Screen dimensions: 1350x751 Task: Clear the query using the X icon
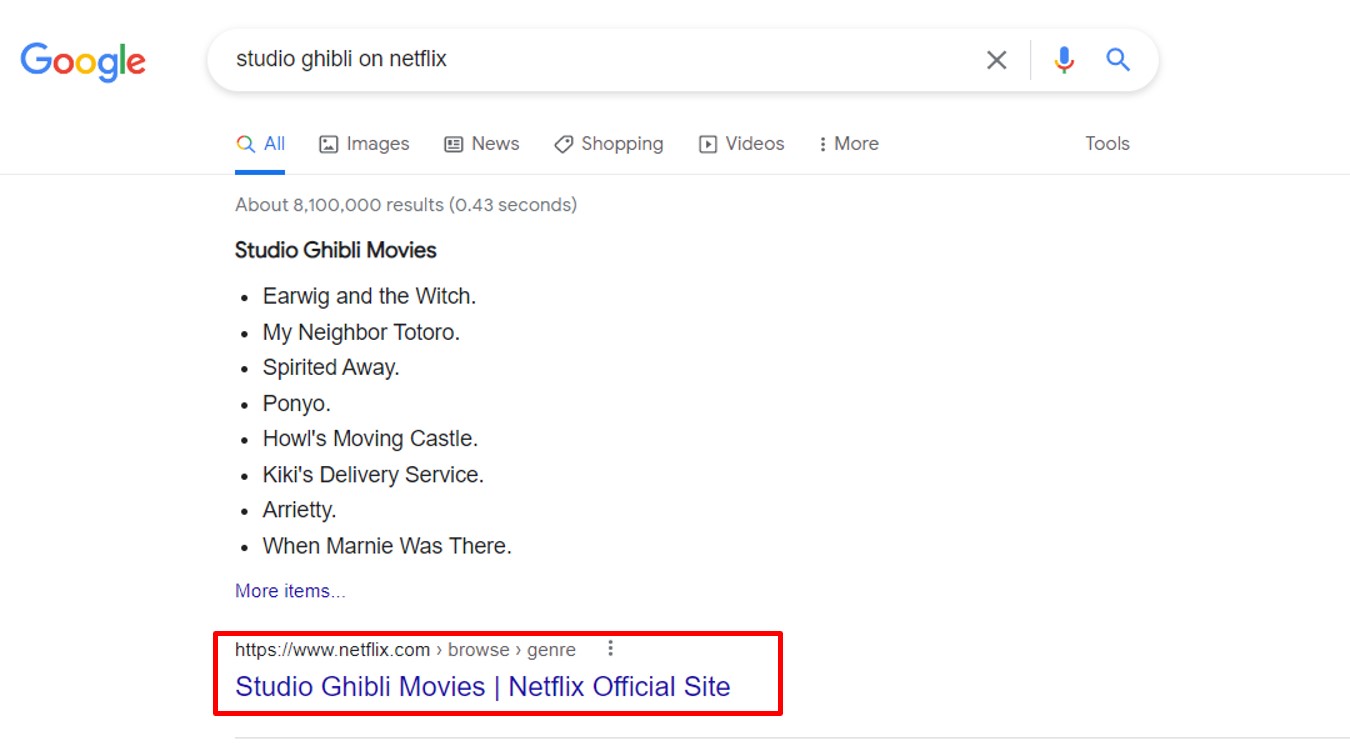pos(996,60)
